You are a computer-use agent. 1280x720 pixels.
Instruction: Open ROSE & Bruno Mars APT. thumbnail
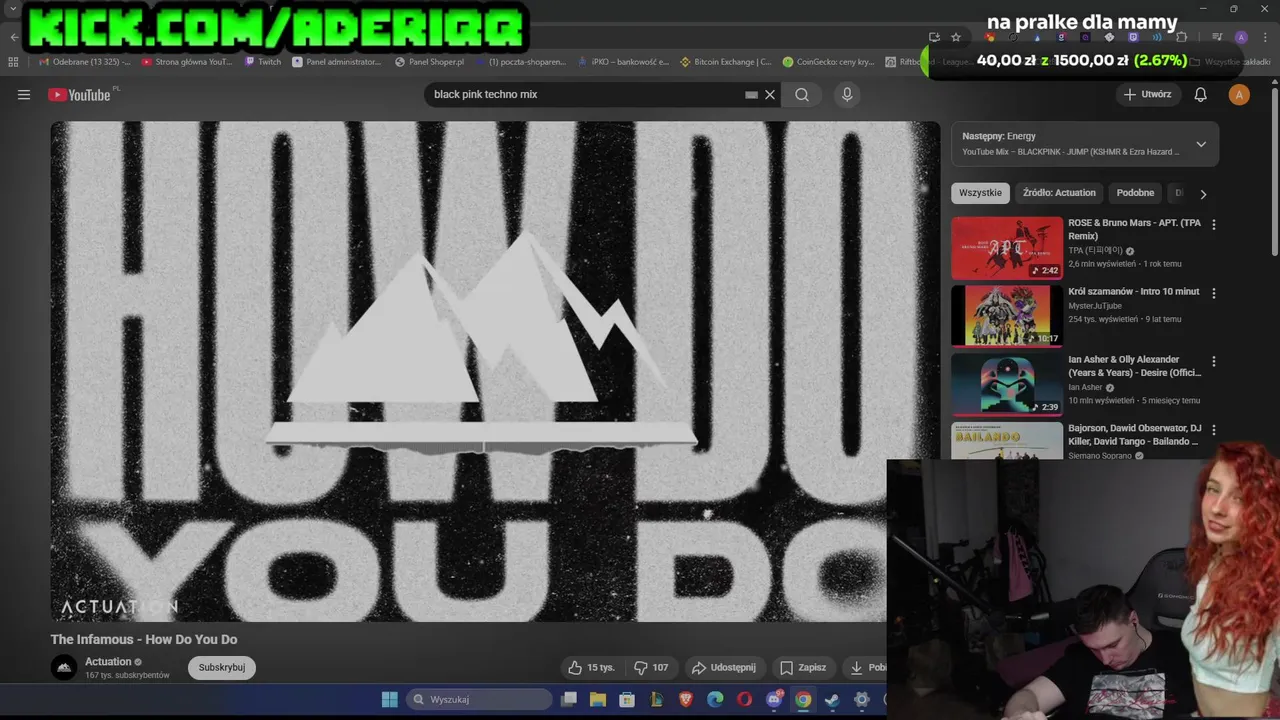tap(1007, 248)
